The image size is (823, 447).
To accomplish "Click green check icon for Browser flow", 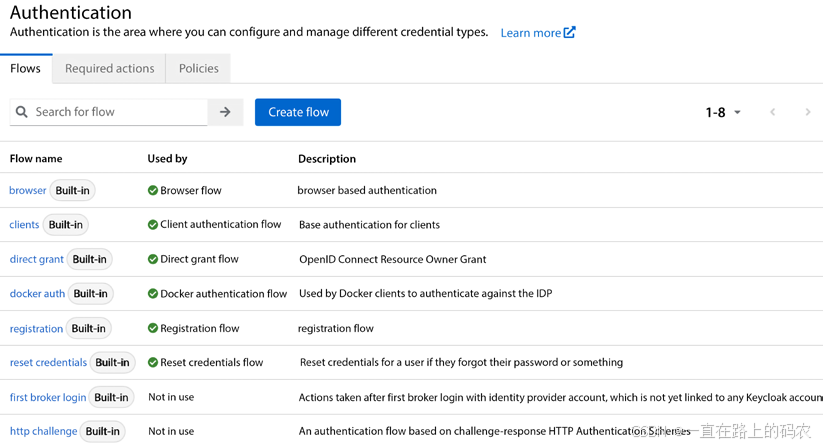I will click(153, 190).
